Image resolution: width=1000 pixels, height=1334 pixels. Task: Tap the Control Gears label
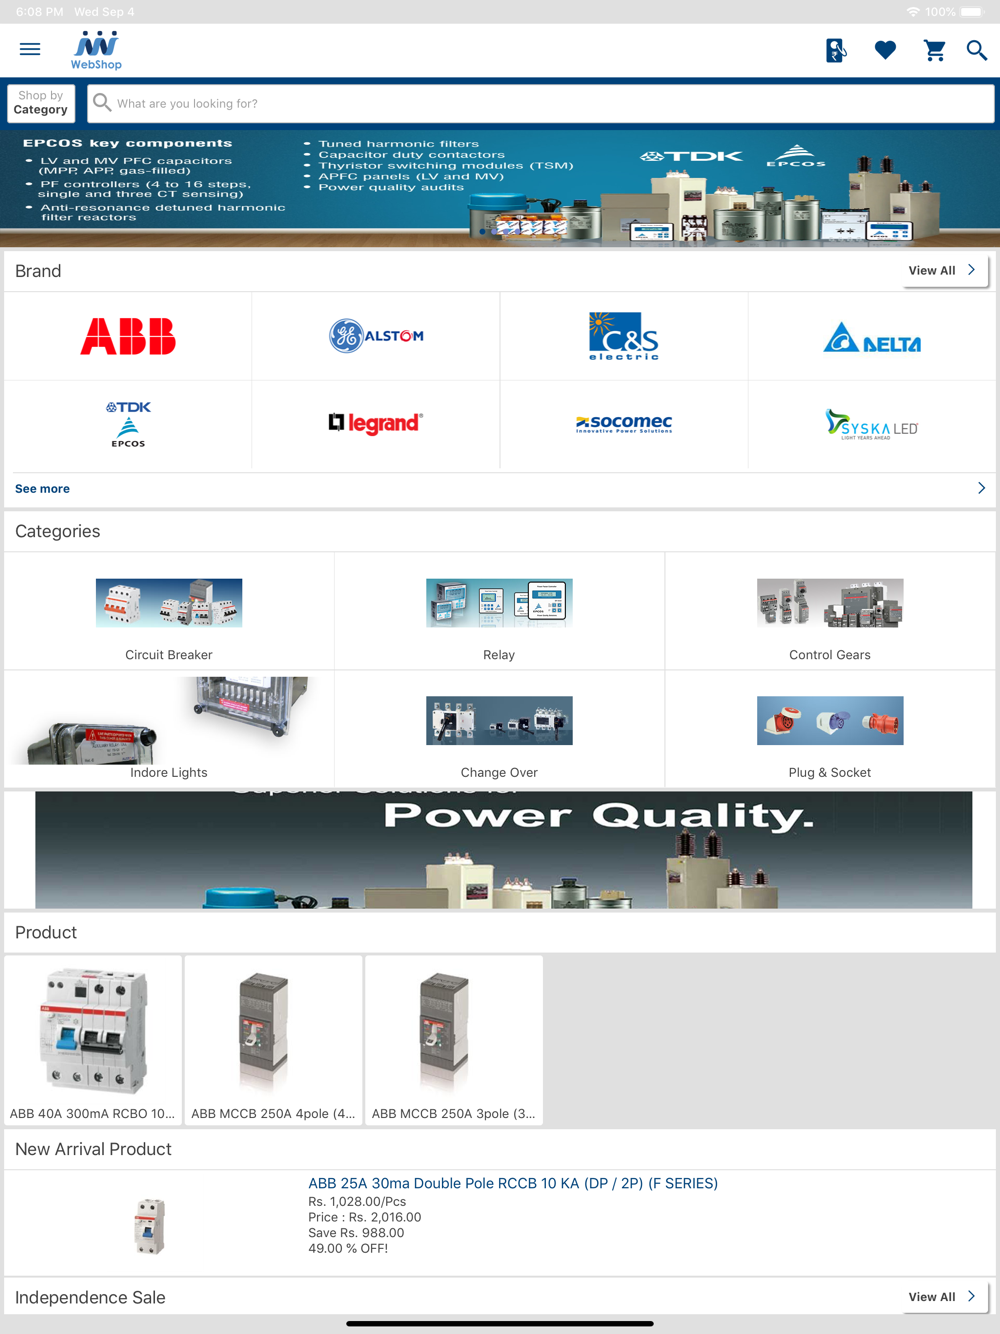tap(830, 655)
